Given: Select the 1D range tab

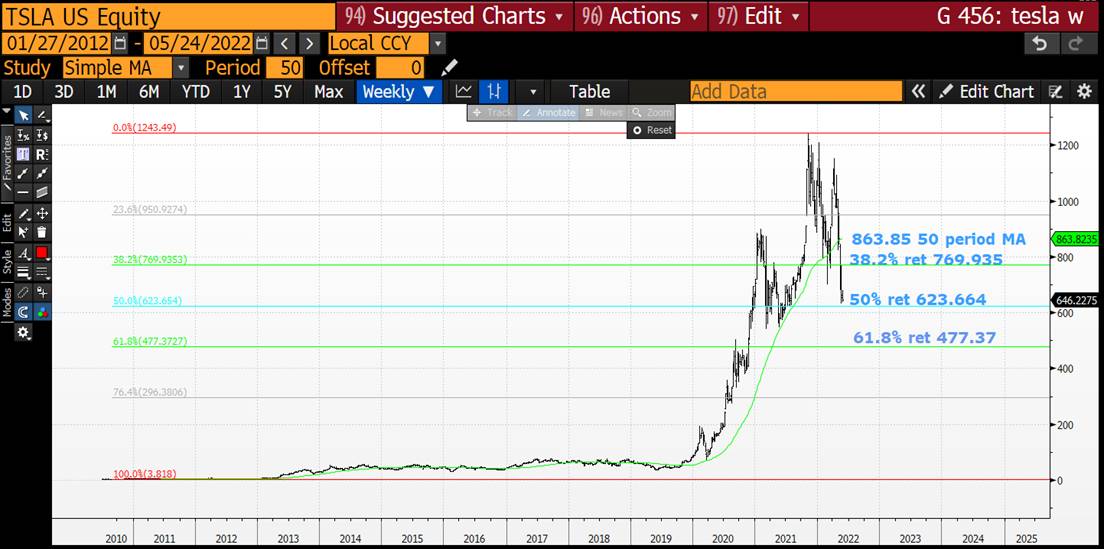Looking at the screenshot, I should (x=23, y=92).
